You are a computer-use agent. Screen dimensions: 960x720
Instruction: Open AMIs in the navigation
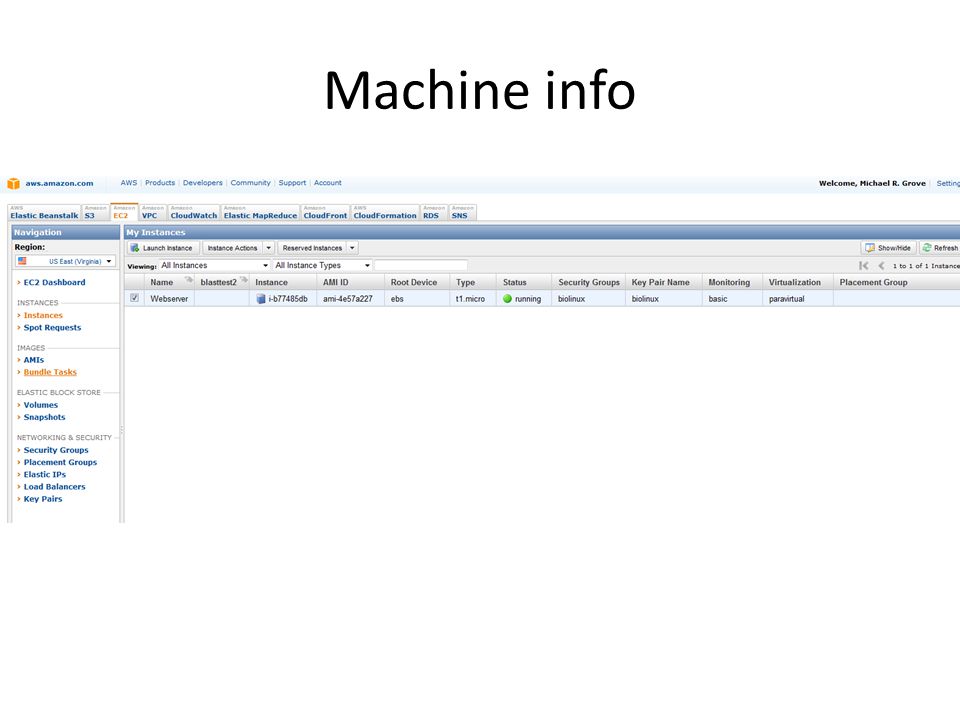click(34, 360)
